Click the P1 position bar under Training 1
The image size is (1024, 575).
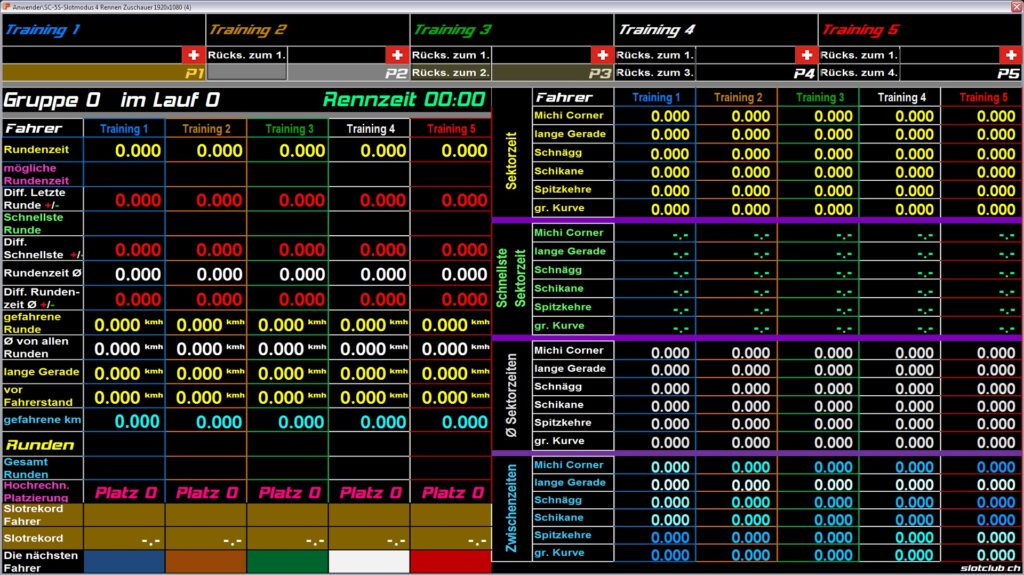[x=103, y=73]
